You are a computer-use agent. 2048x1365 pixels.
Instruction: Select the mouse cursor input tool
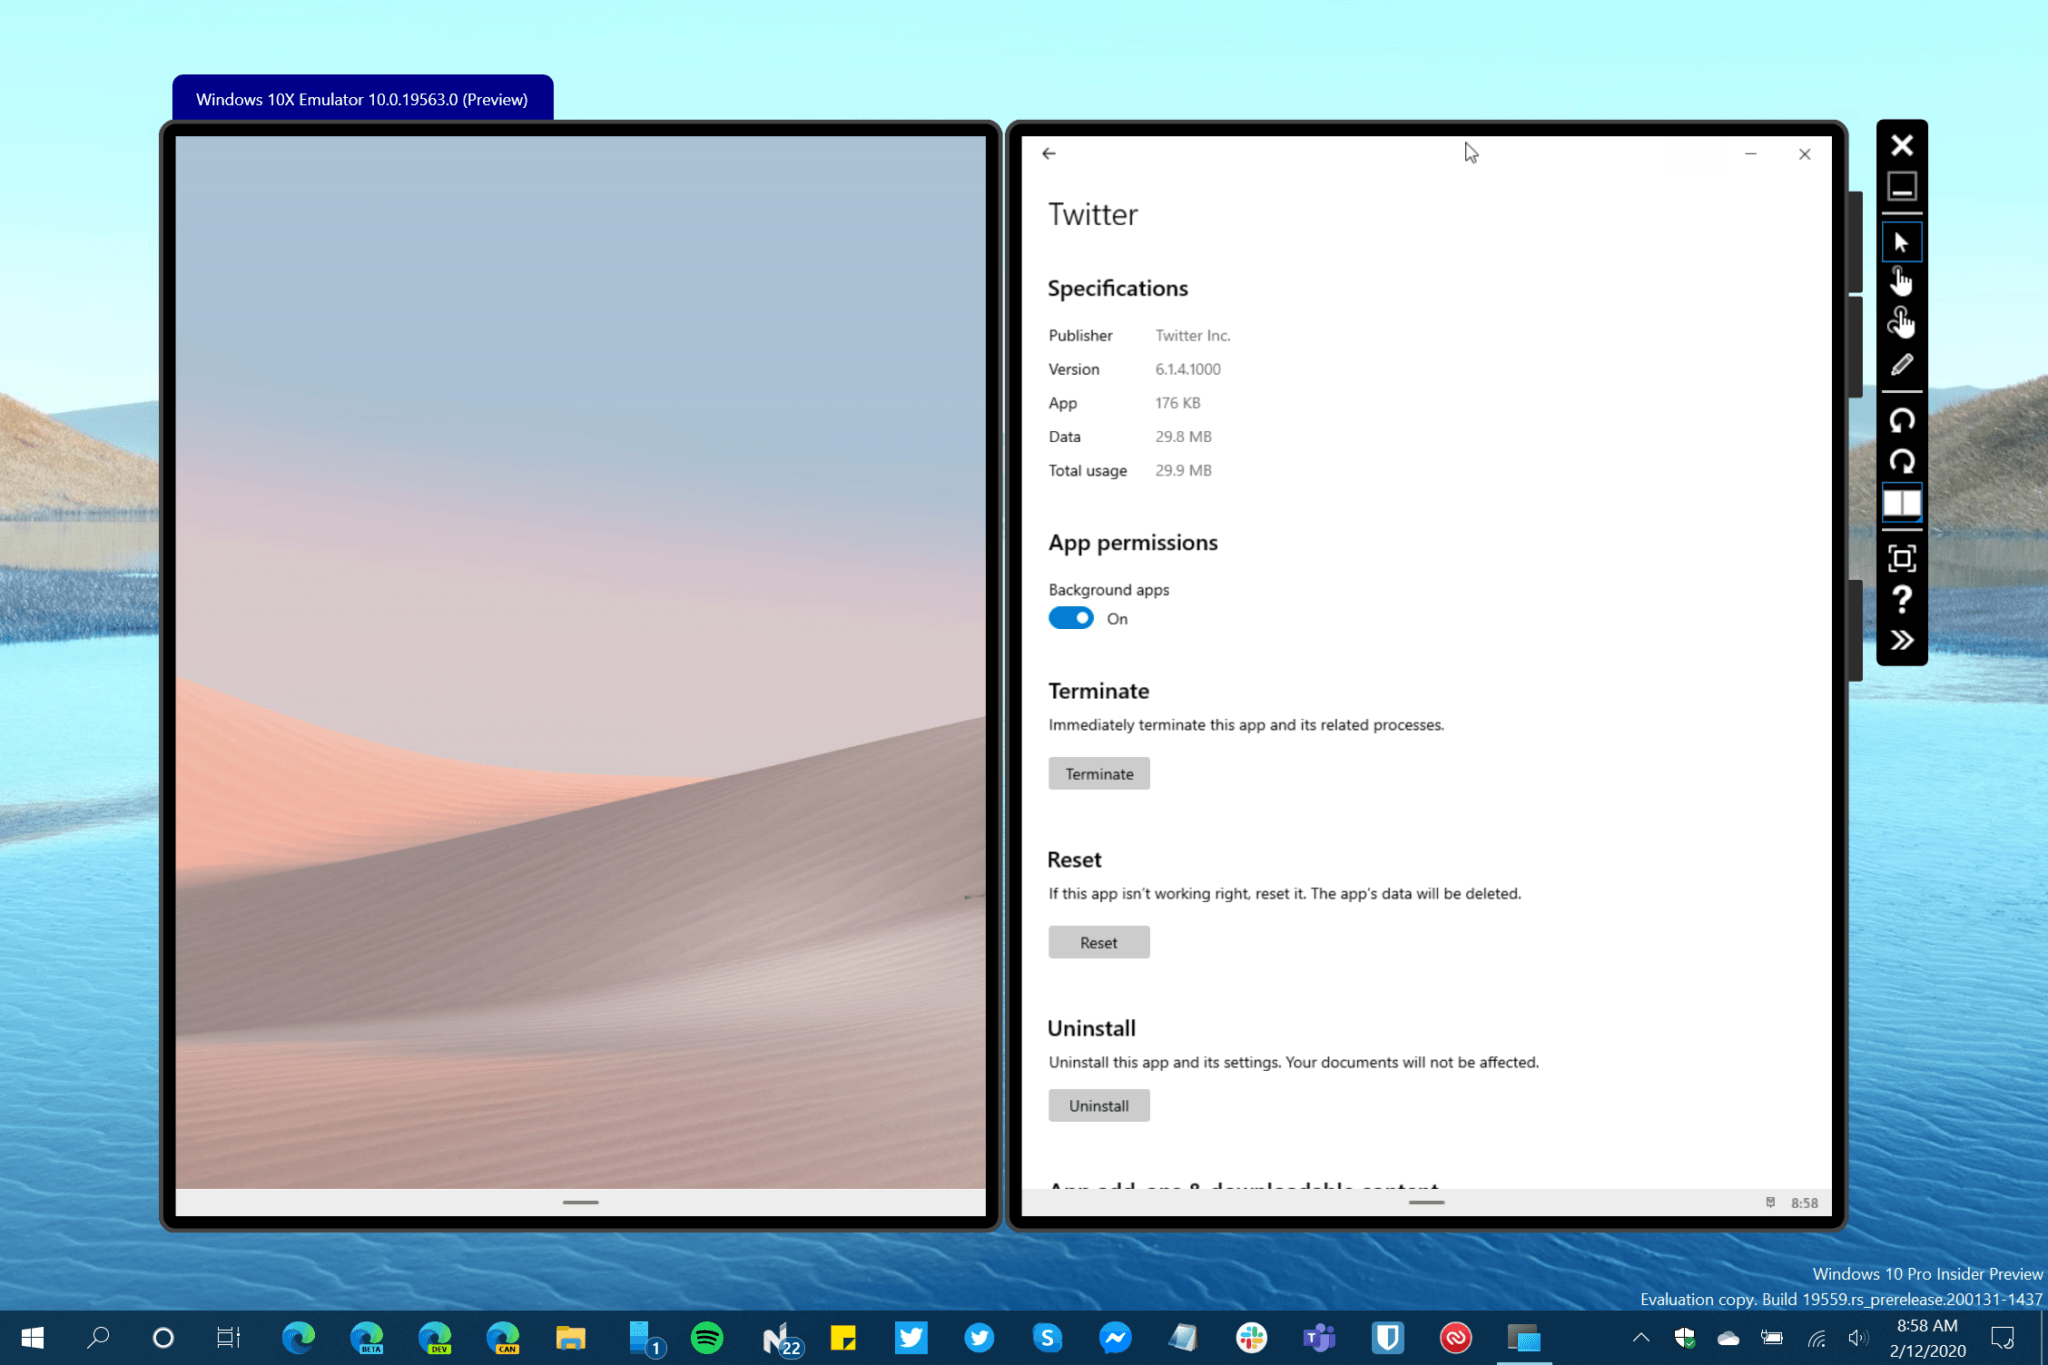[1902, 241]
